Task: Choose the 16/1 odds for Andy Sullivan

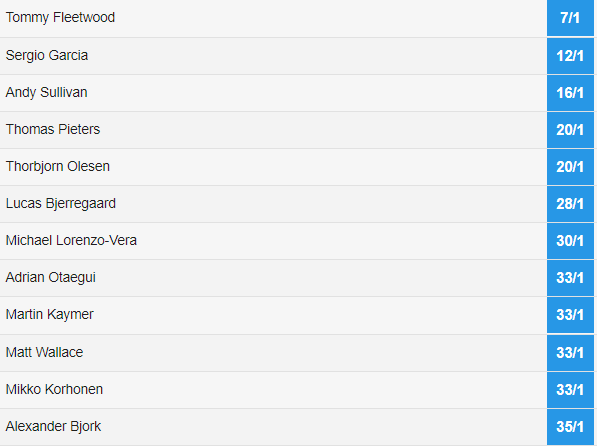Action: click(570, 93)
